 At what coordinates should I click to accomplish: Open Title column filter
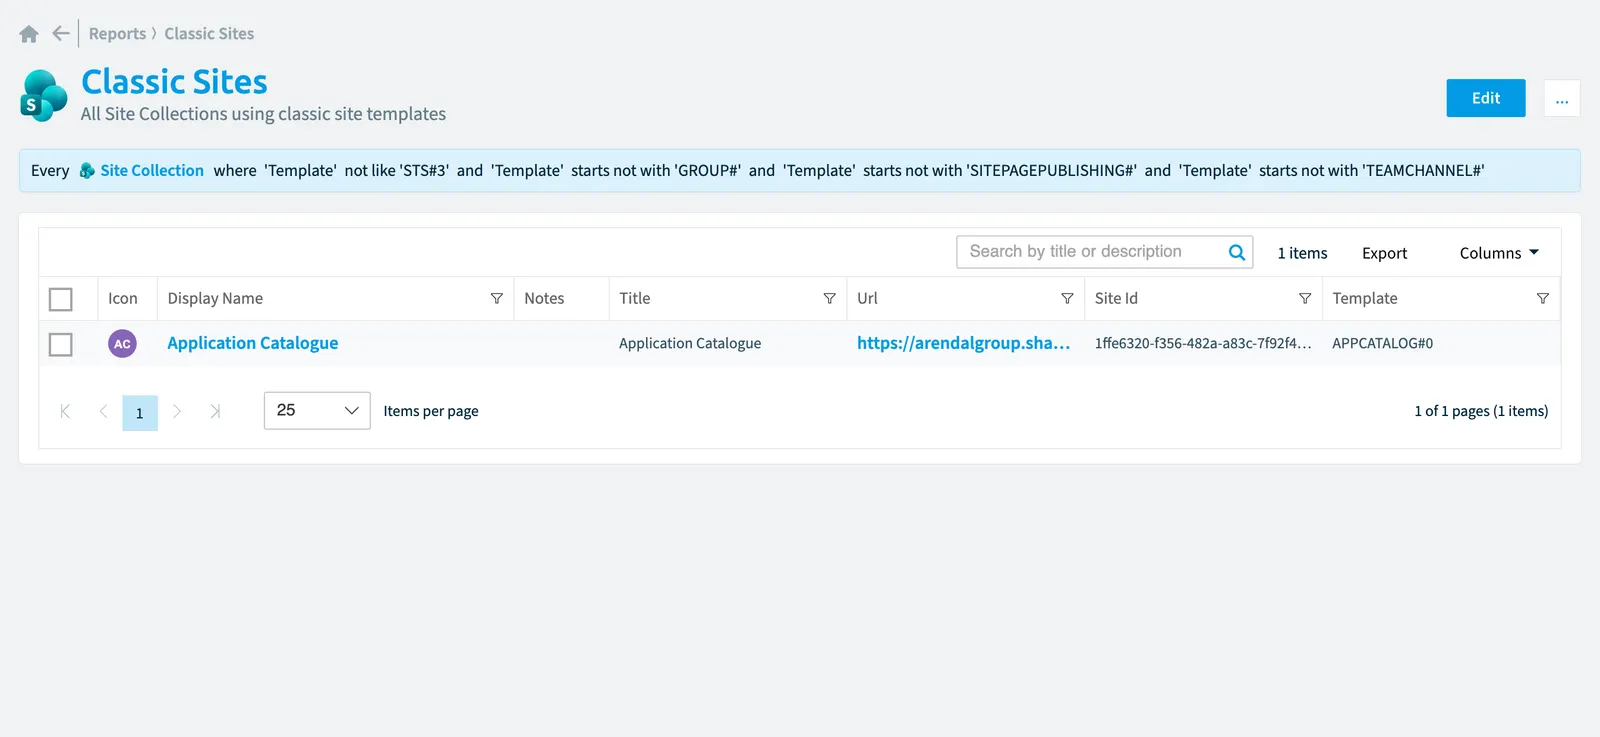click(x=829, y=298)
